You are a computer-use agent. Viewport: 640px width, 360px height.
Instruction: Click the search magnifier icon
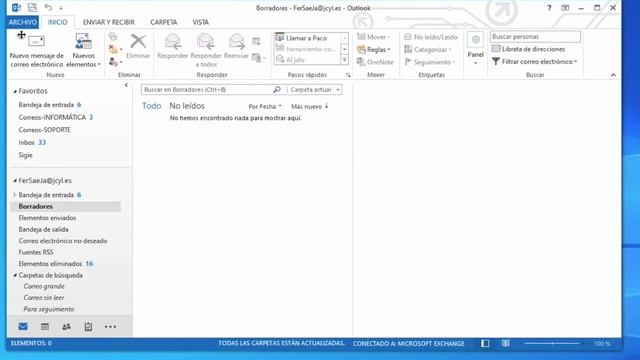277,89
